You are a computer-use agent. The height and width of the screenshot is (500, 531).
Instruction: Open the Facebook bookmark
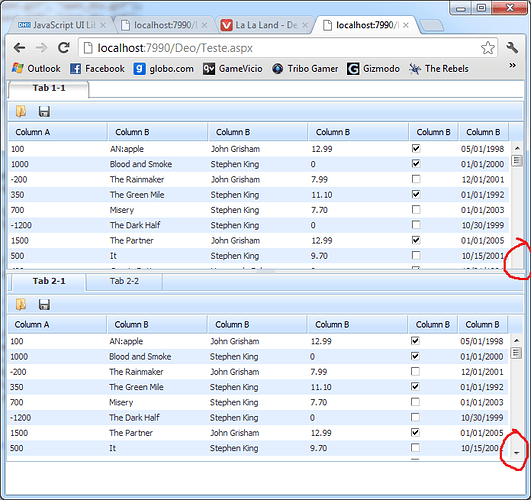pos(97,69)
